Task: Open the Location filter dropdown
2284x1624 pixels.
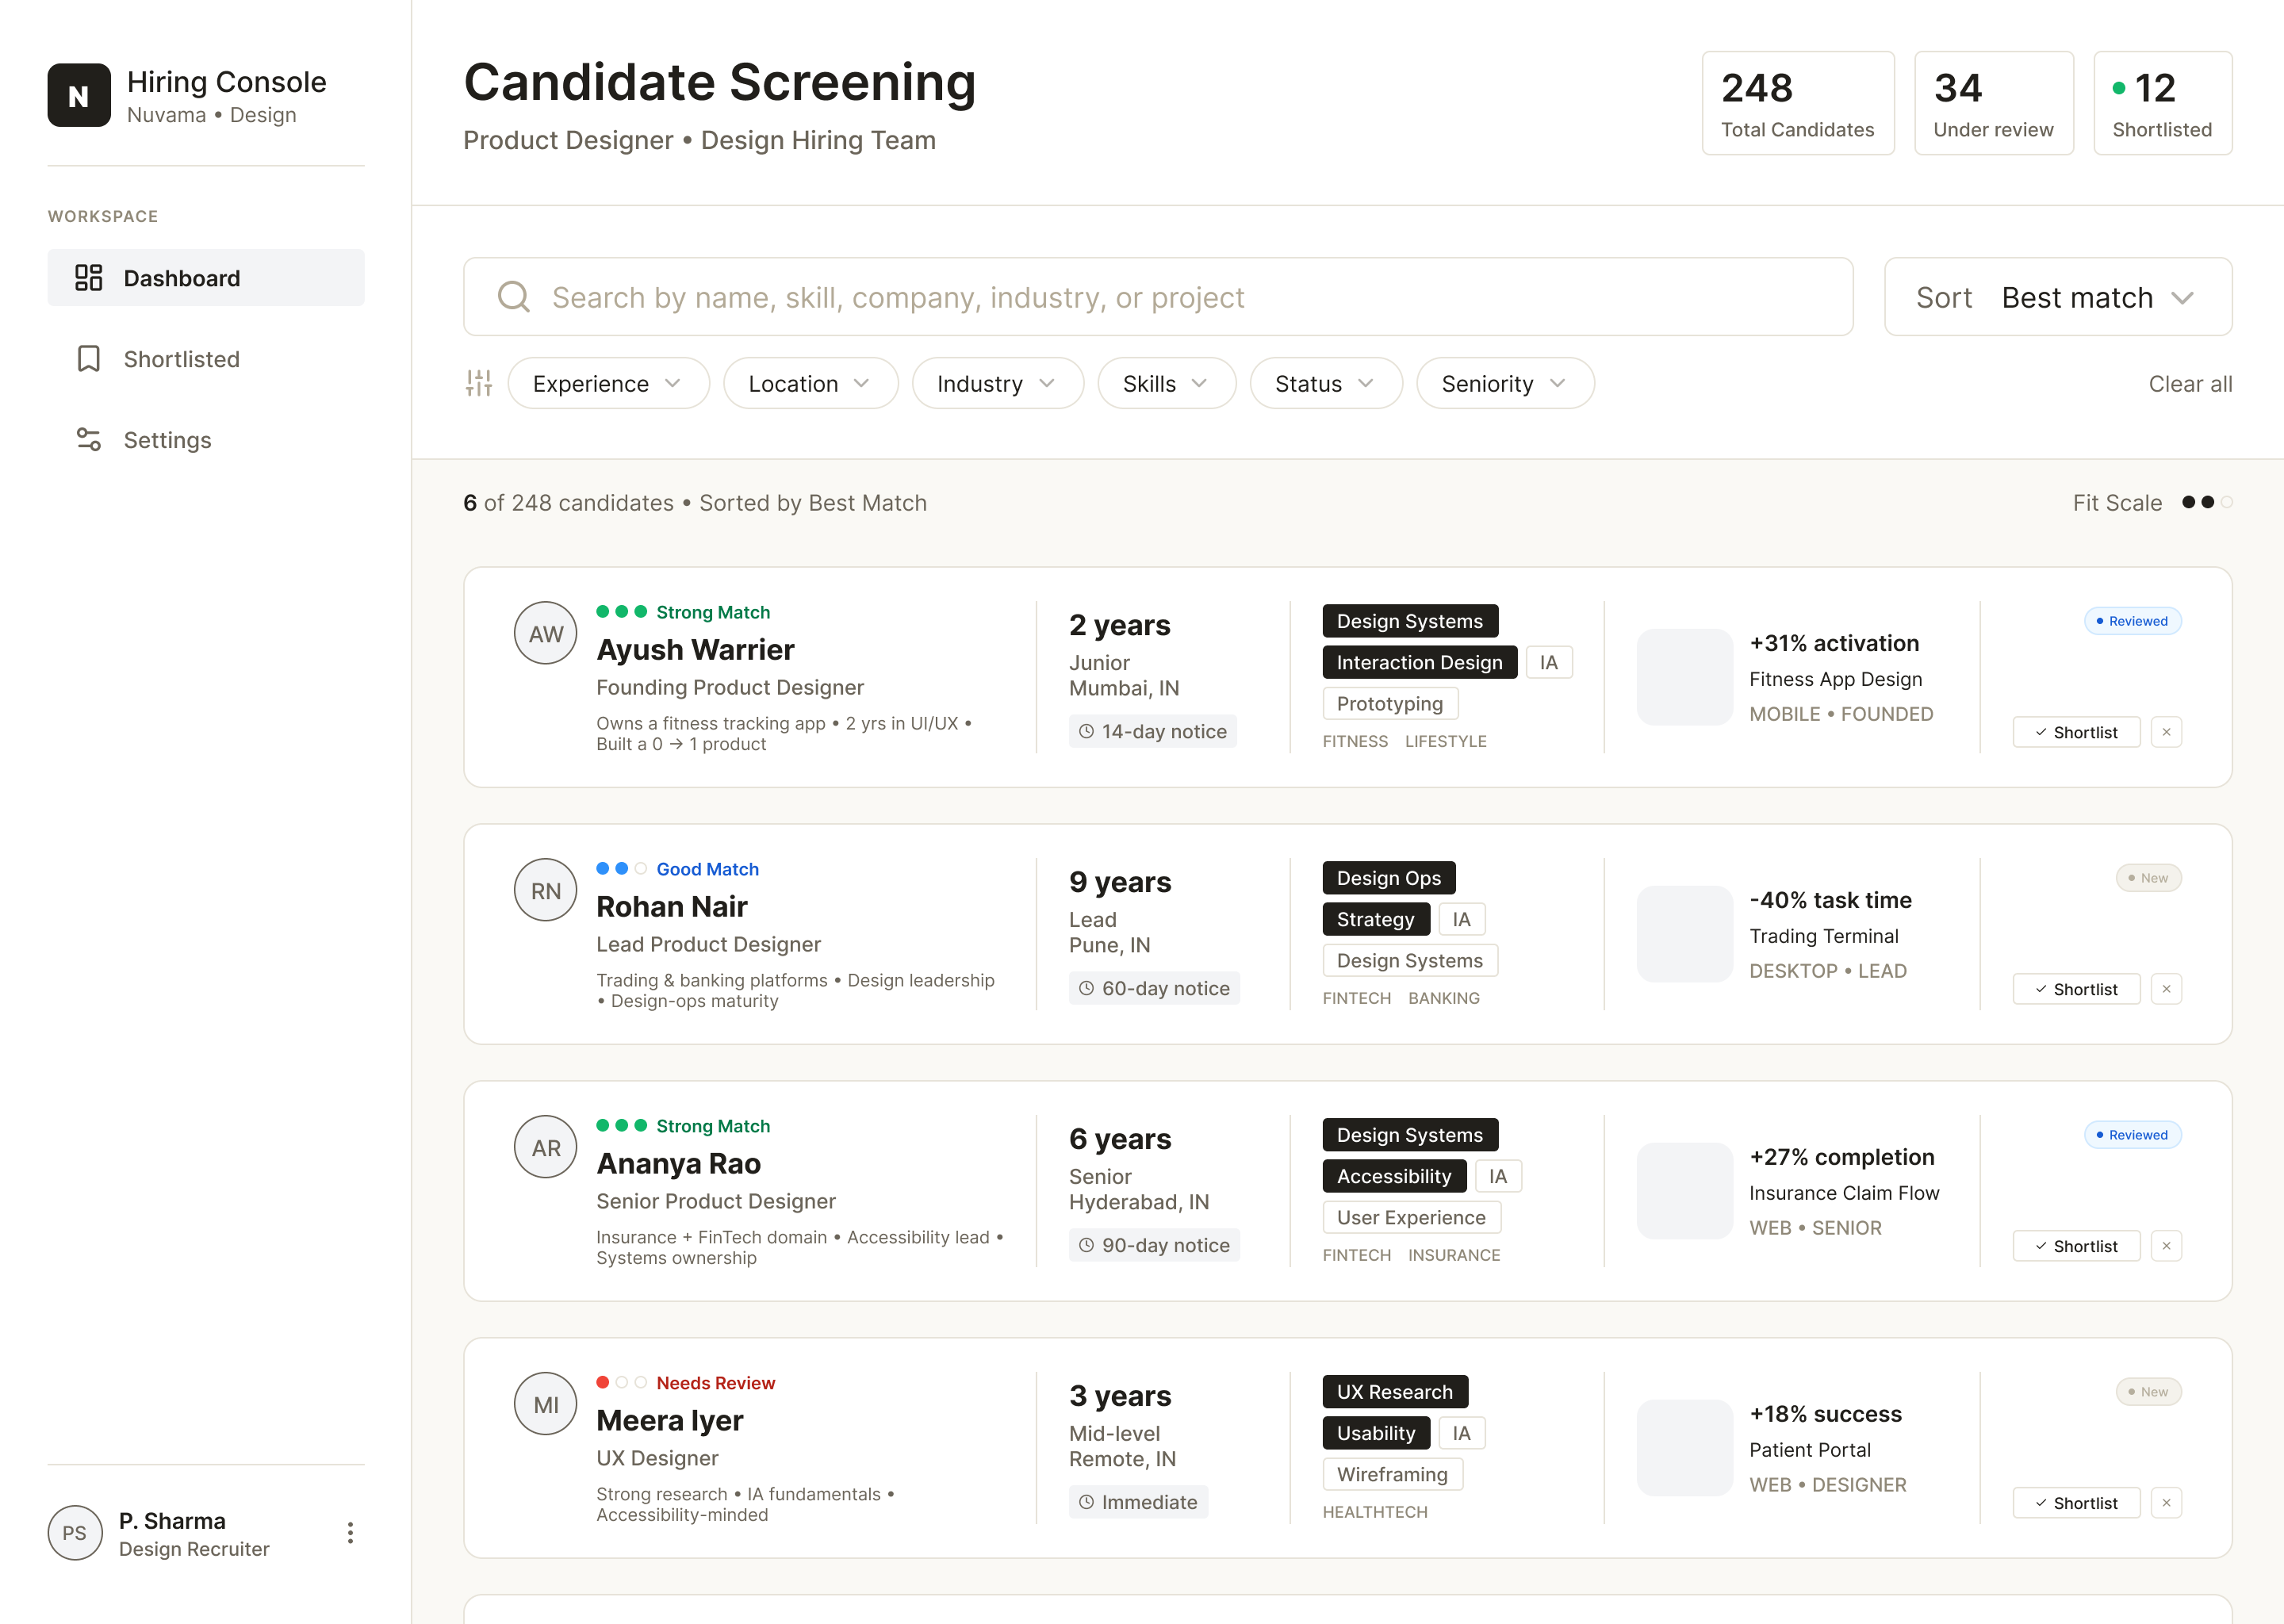Action: point(810,383)
